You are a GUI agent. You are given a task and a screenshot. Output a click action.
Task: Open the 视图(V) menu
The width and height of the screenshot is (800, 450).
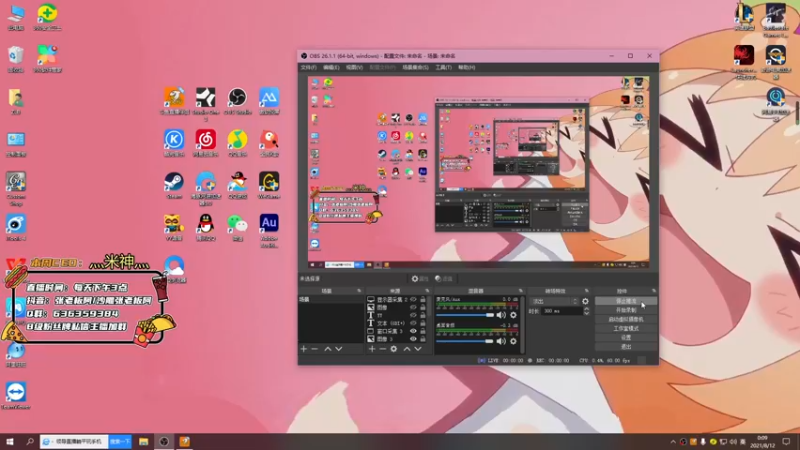point(354,67)
